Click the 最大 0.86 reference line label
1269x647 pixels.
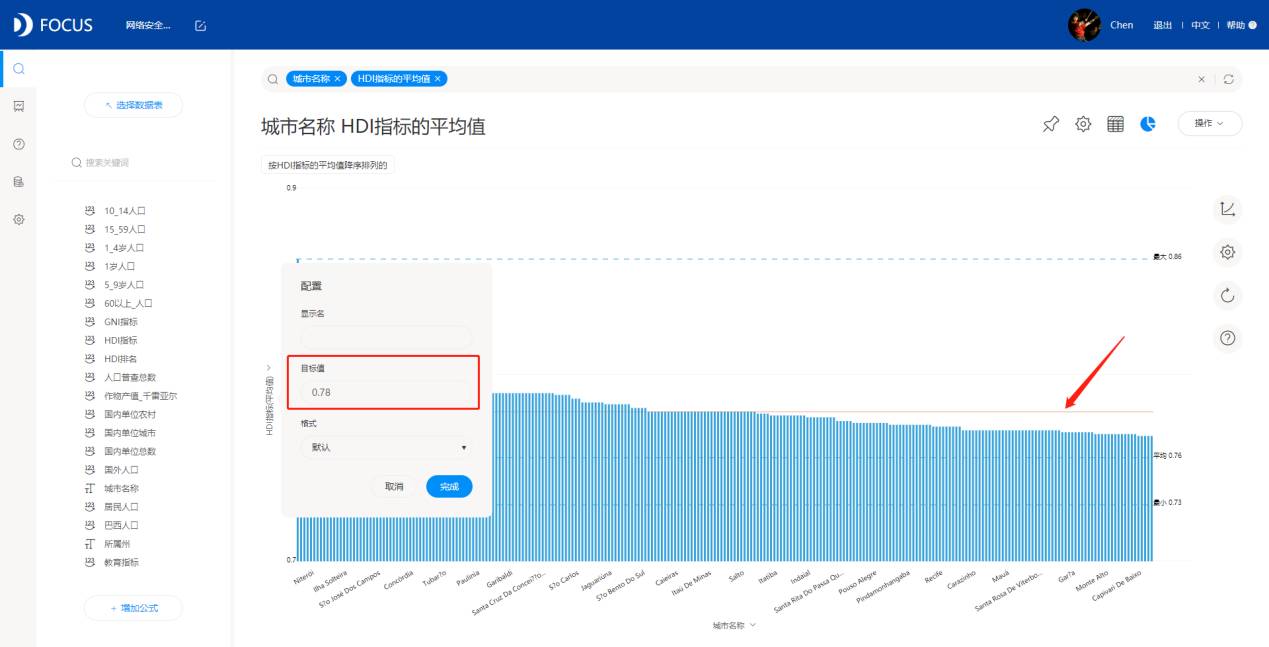[1168, 257]
